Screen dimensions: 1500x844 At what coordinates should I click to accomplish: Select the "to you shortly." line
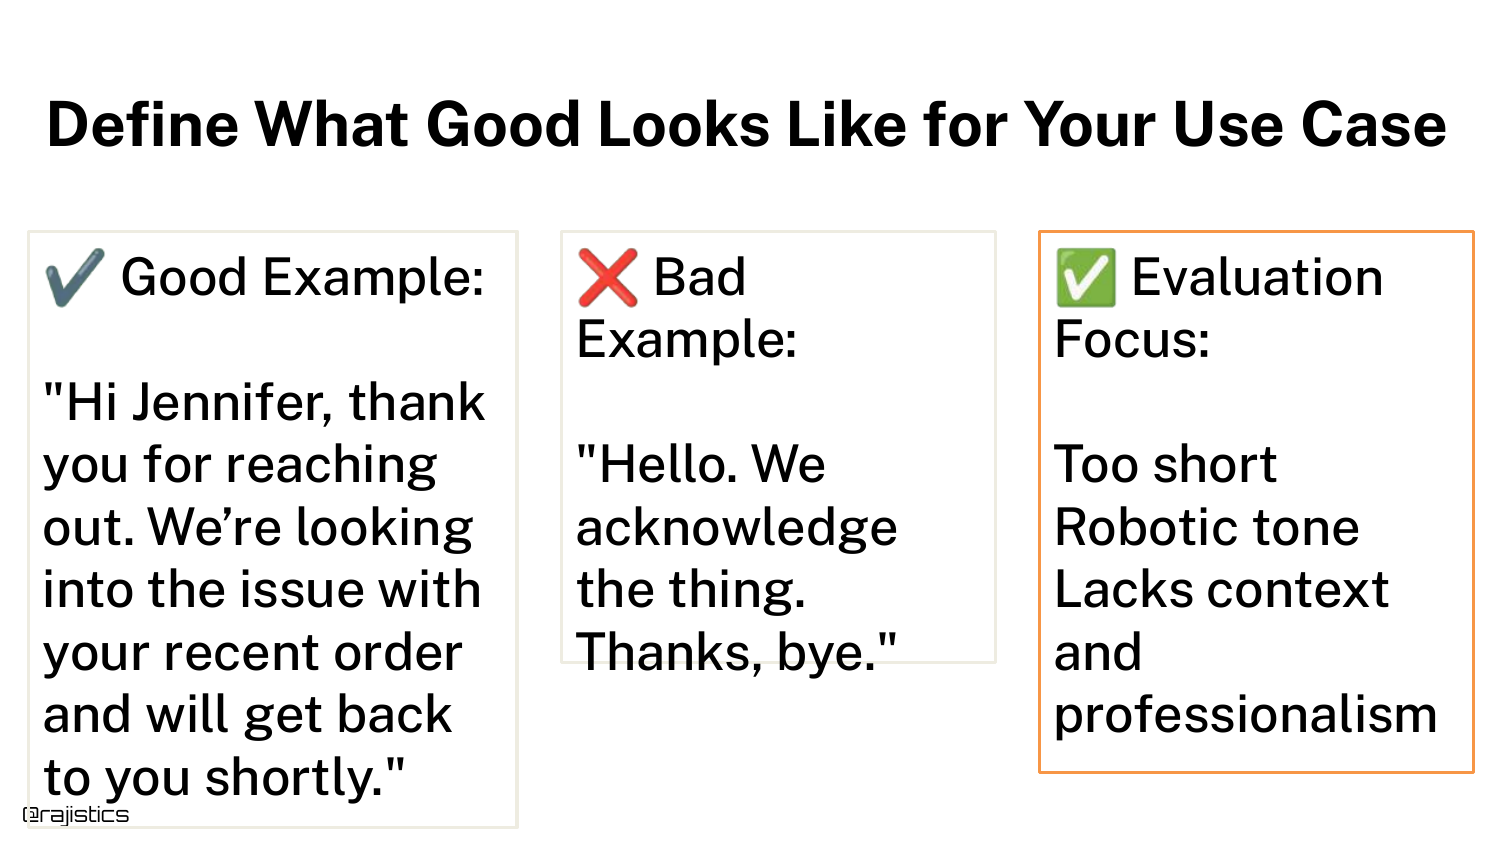pos(224,778)
